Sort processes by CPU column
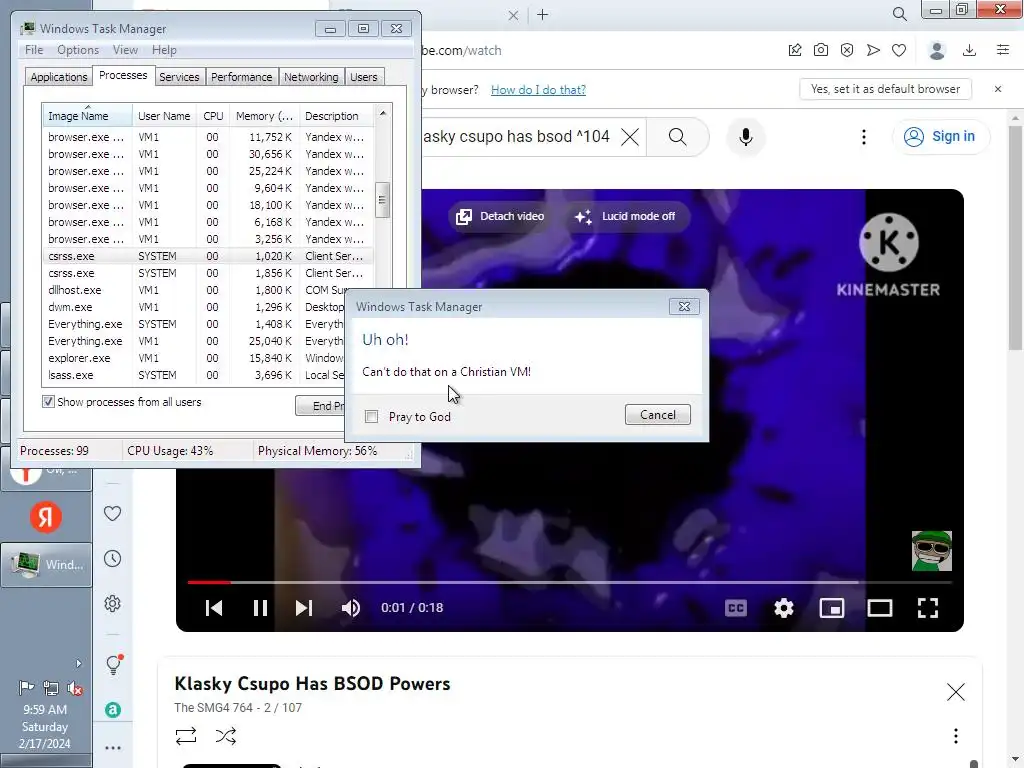The image size is (1024, 768). click(213, 116)
